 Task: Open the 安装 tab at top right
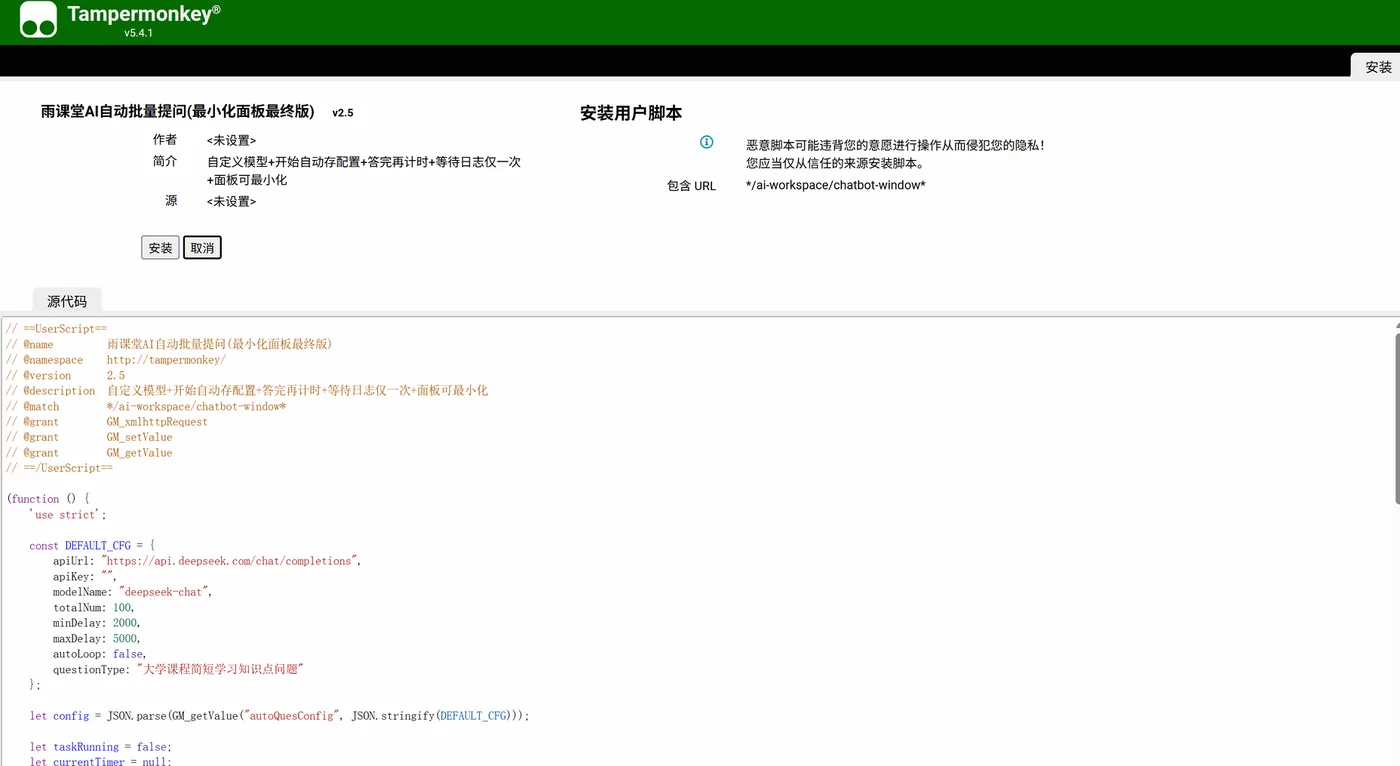(x=1378, y=67)
